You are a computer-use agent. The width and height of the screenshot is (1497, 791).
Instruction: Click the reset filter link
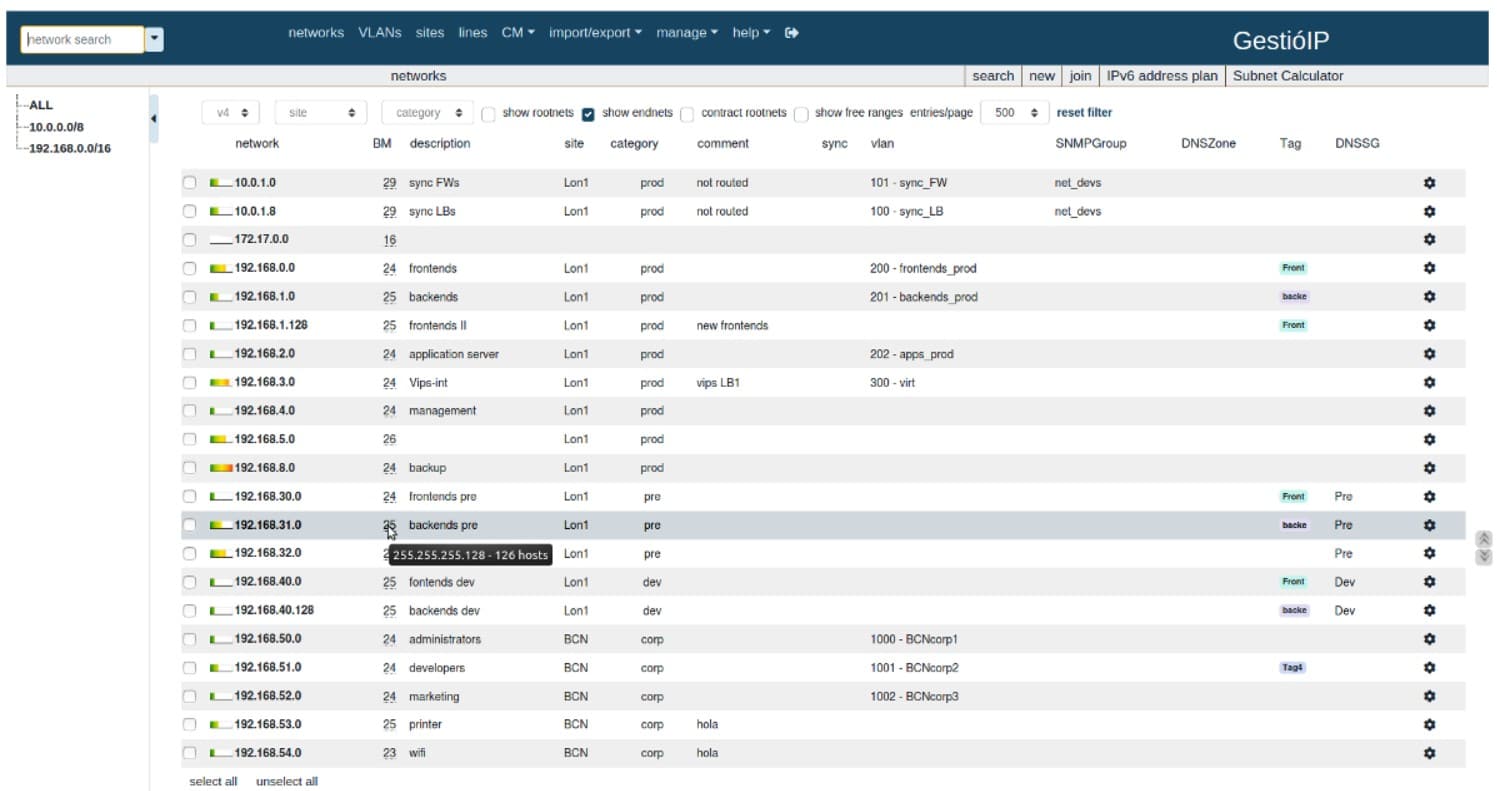pos(1083,112)
